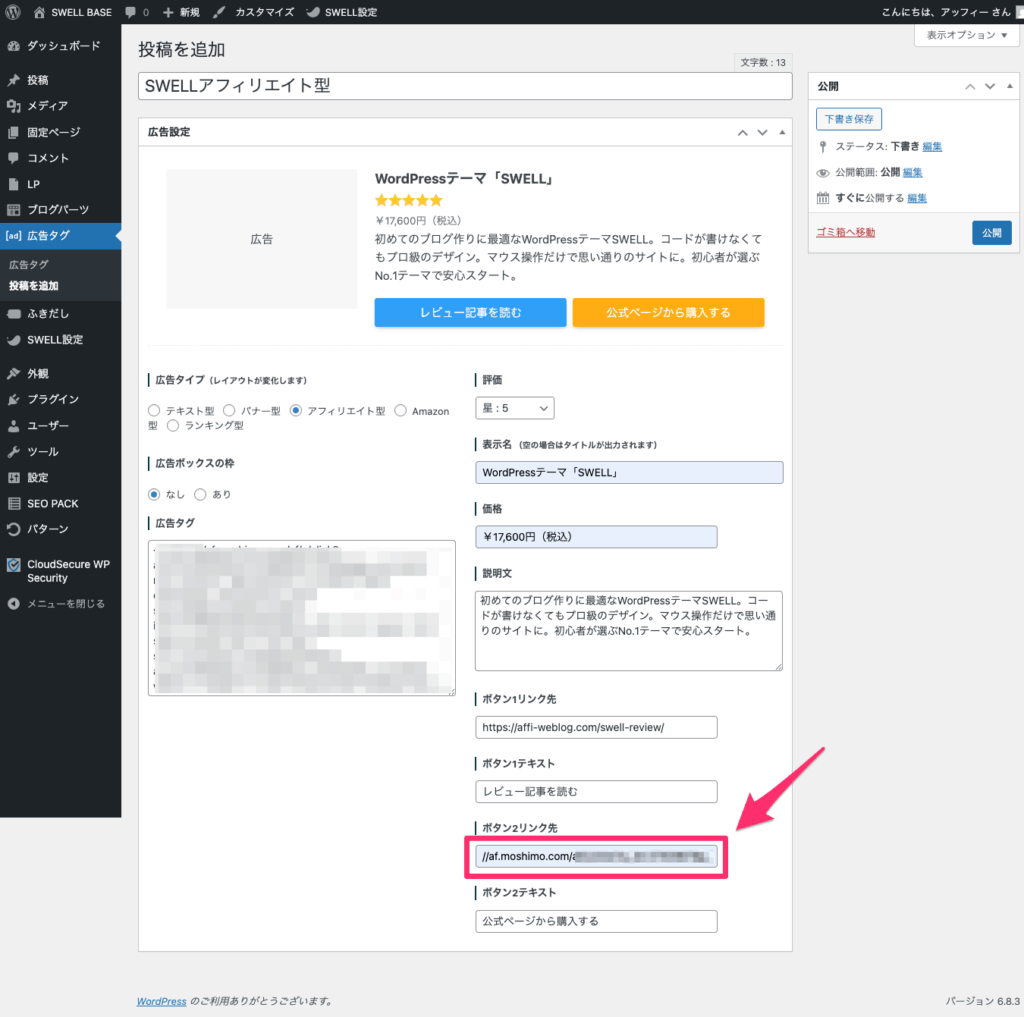Image resolution: width=1024 pixels, height=1017 pixels.
Task: Open the comments bubble icon in admin bar
Action: pos(132,12)
